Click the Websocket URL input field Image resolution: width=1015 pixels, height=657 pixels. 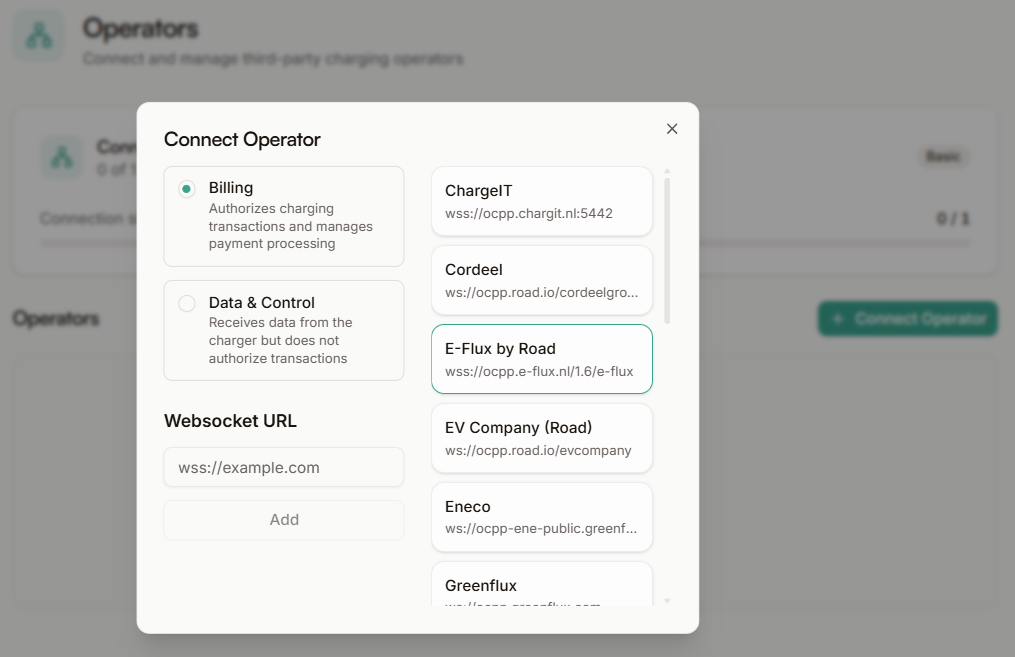[283, 467]
